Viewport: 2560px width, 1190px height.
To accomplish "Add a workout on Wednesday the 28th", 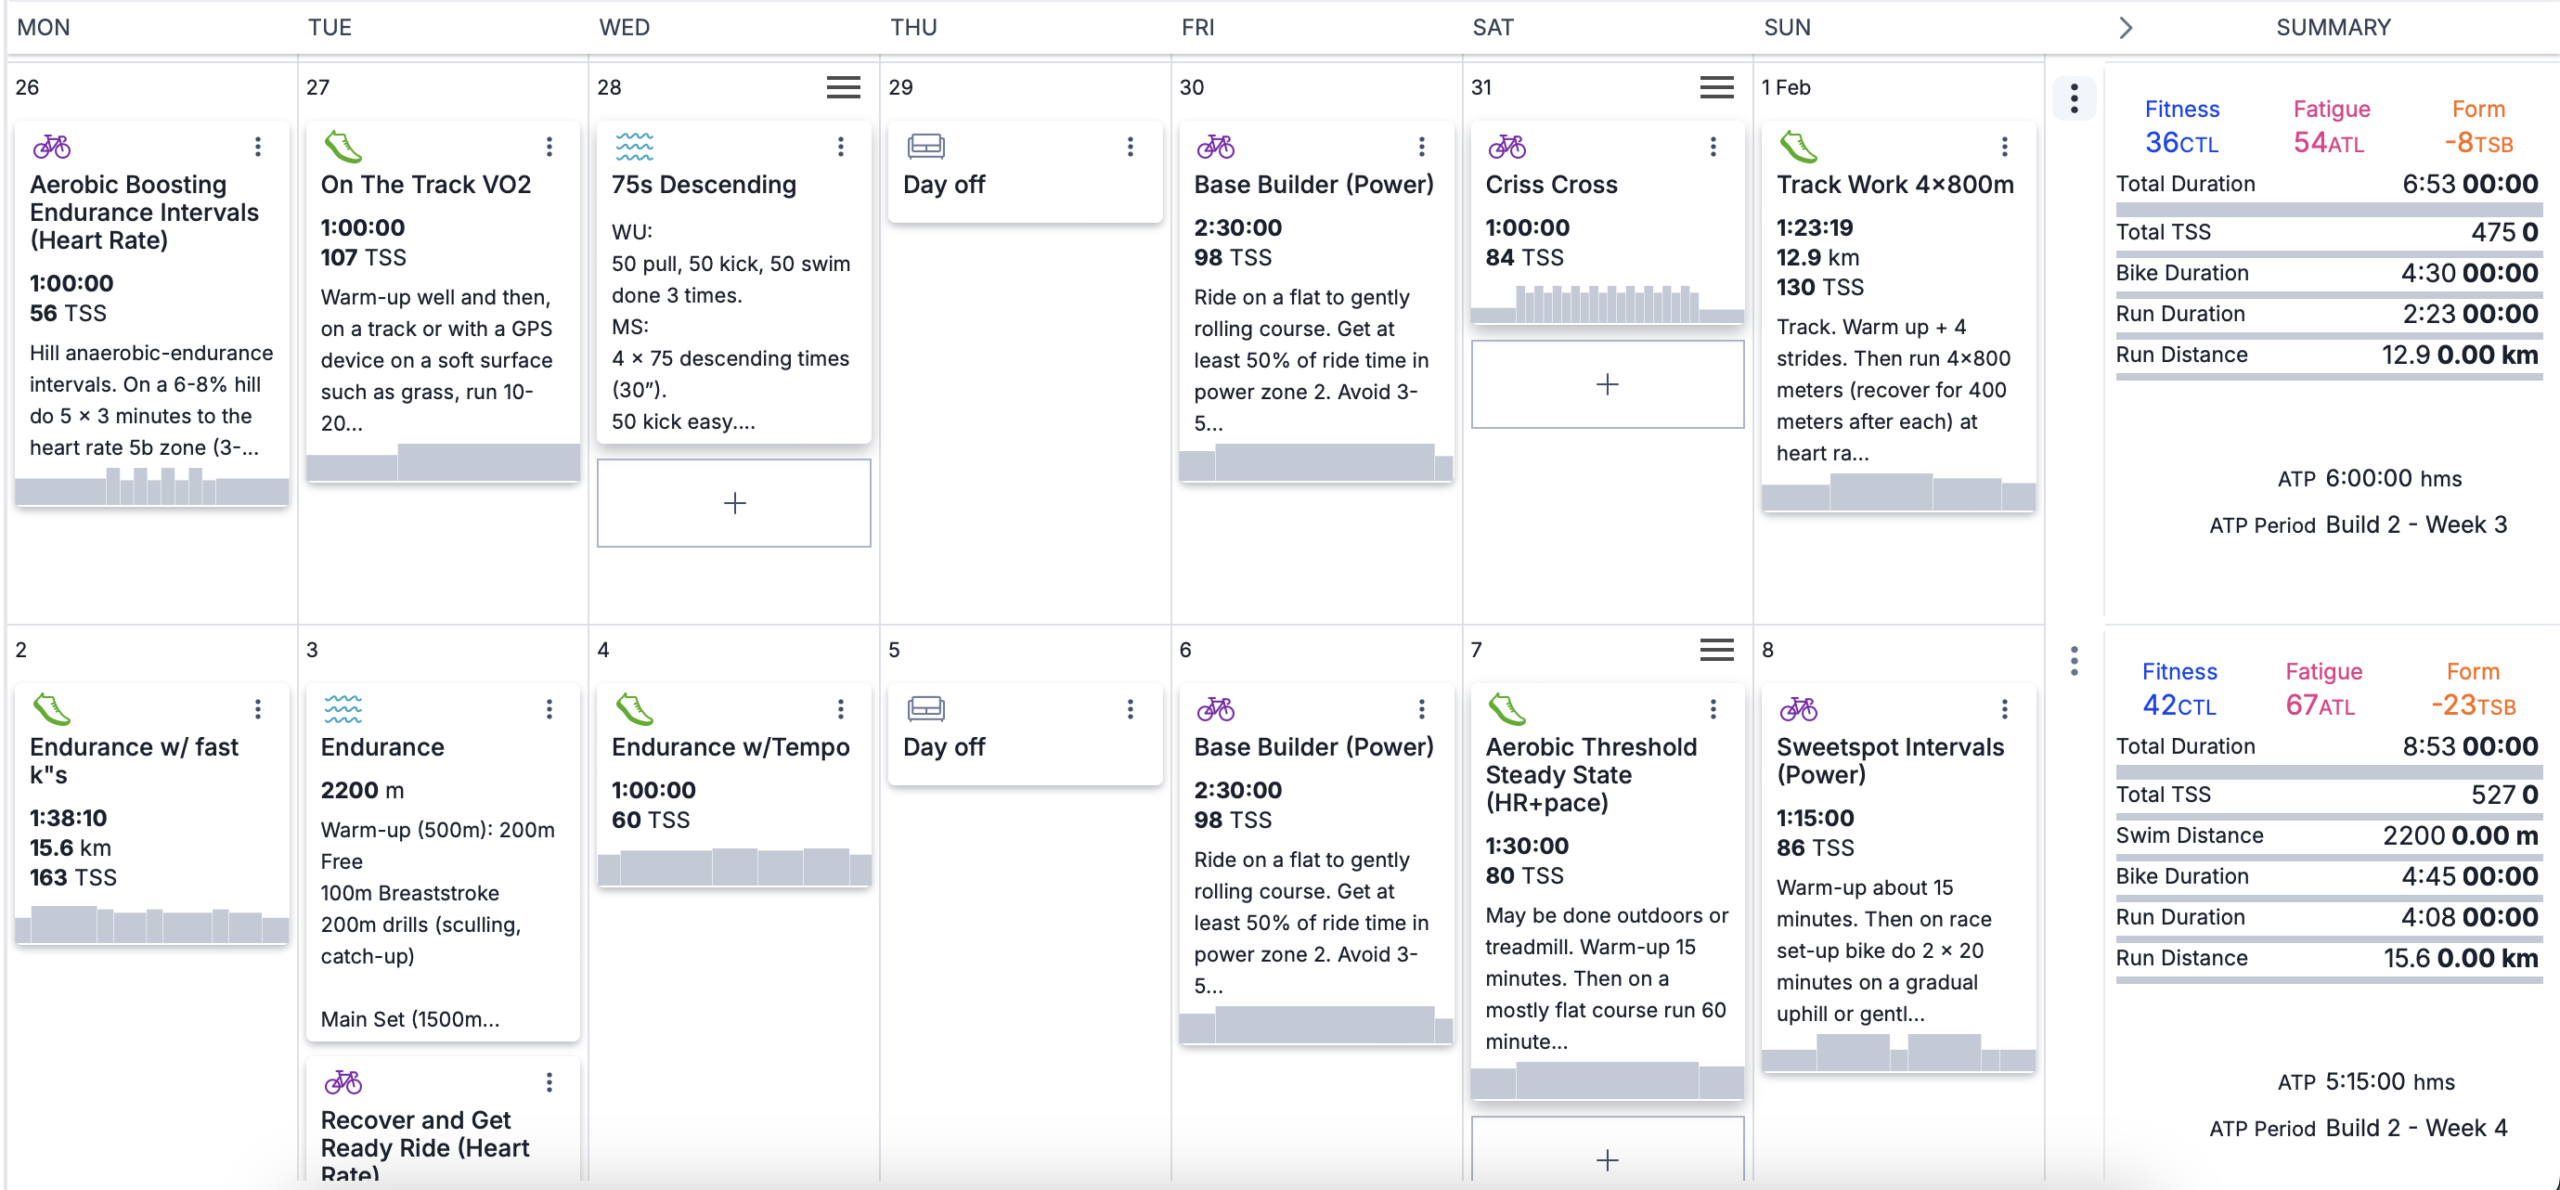I will [x=734, y=503].
